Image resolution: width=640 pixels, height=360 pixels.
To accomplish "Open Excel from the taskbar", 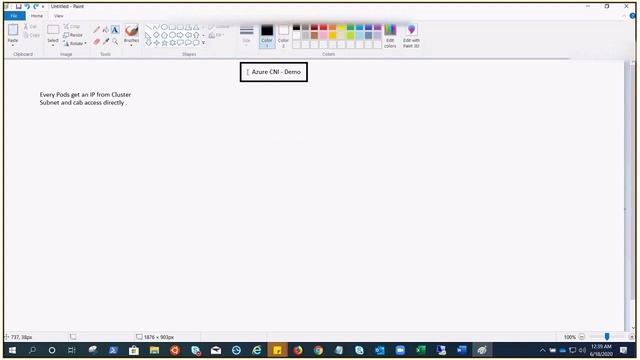I will click(420, 350).
